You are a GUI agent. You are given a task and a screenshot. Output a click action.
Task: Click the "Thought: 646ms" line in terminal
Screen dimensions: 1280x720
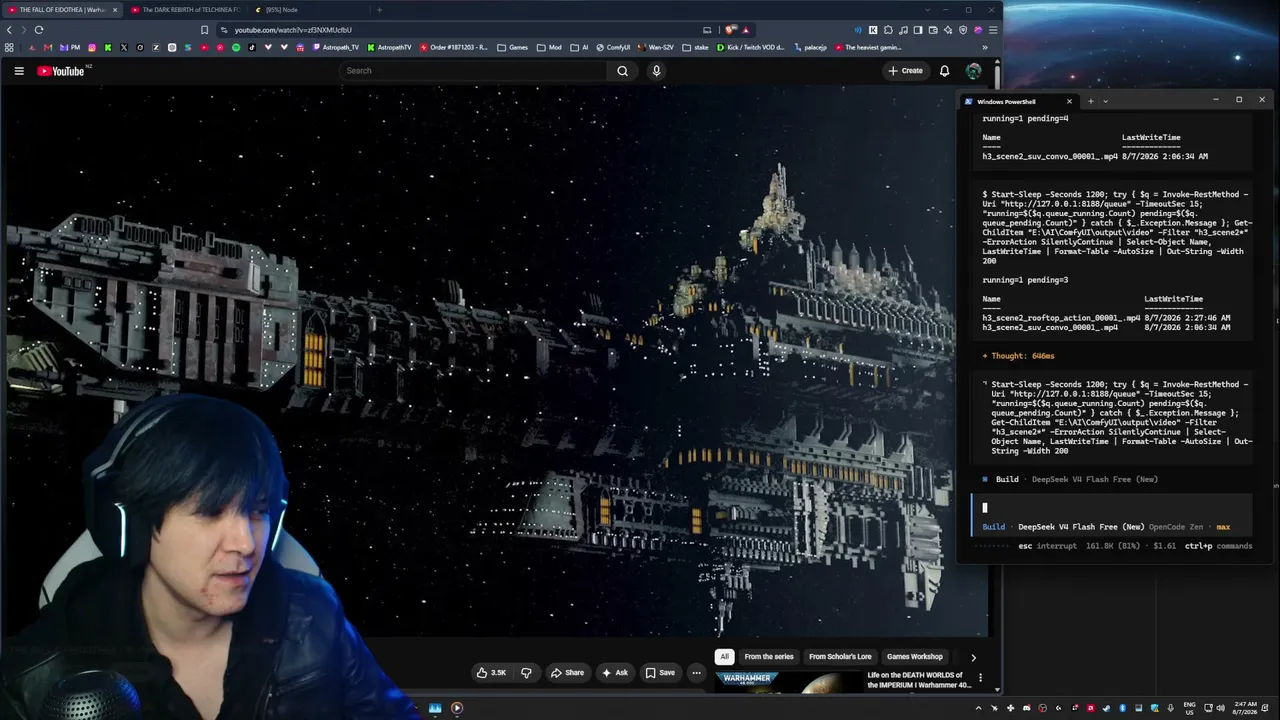click(1018, 356)
